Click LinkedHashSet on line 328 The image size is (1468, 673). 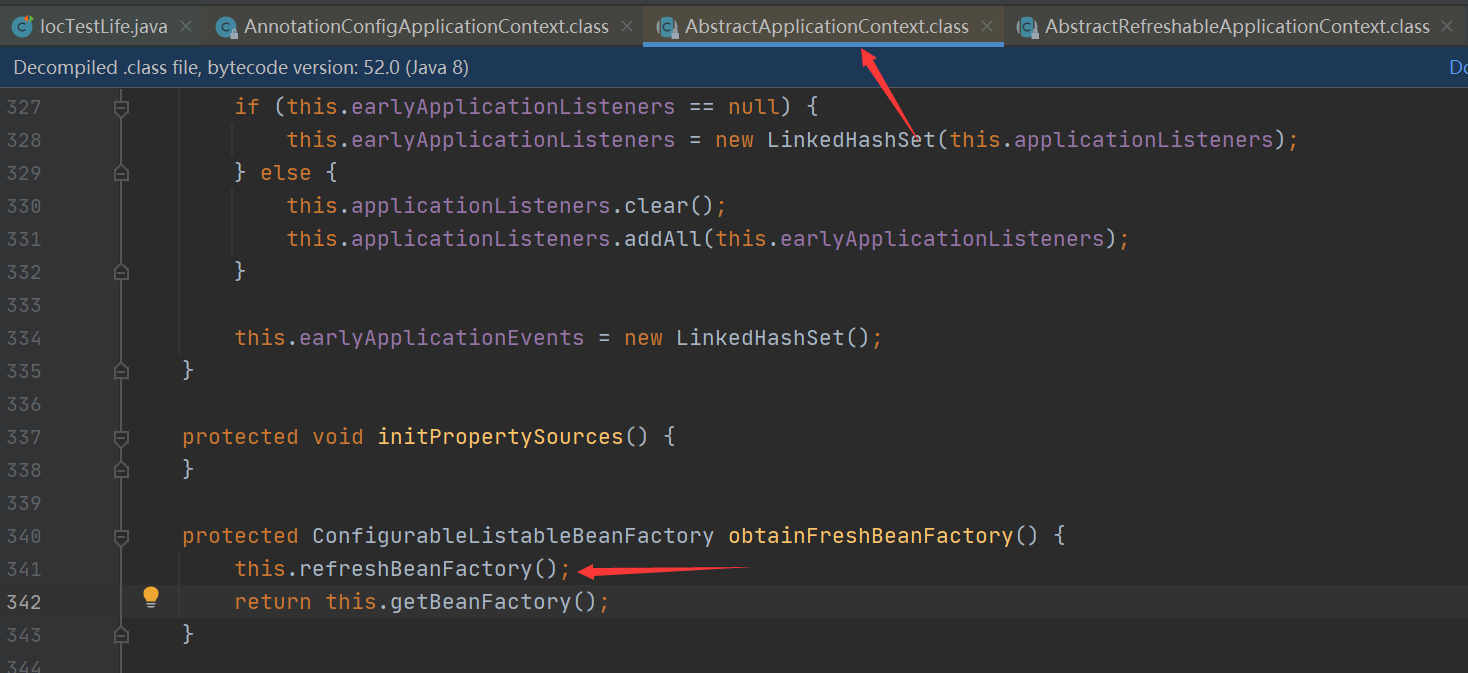tap(852, 140)
